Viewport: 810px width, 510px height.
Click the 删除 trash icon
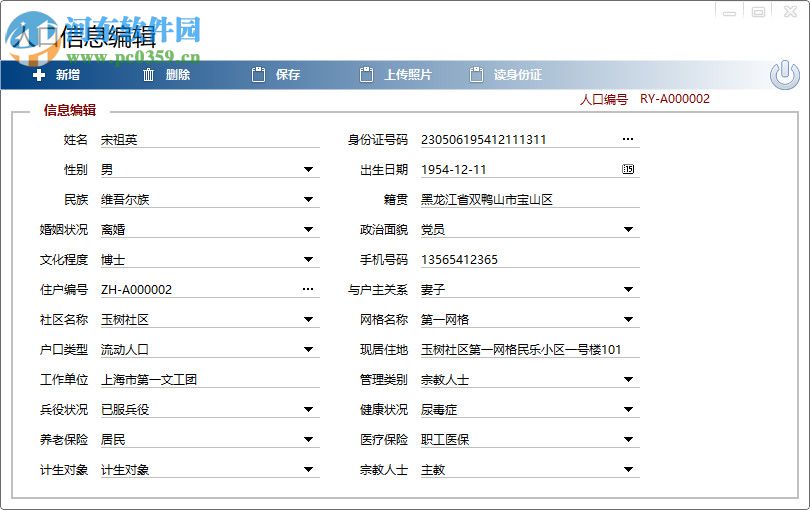[x=148, y=75]
